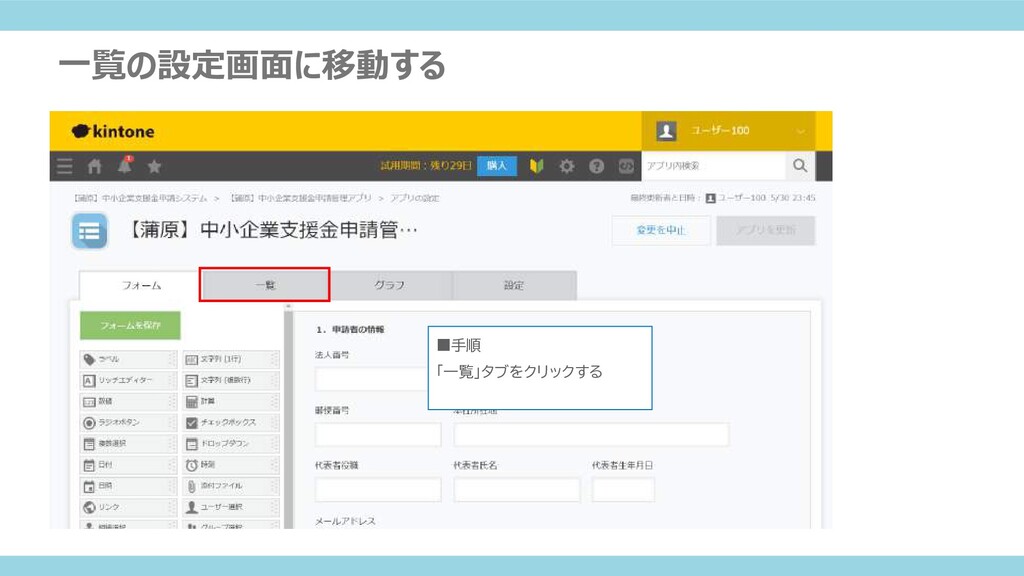Click the blue app list icon beside title
Viewport: 1024px width, 576px height.
click(89, 231)
